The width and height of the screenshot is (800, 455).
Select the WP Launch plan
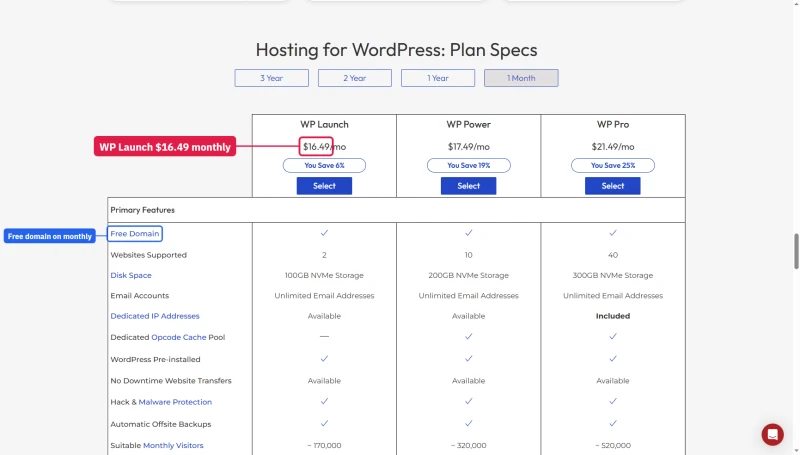(324, 186)
